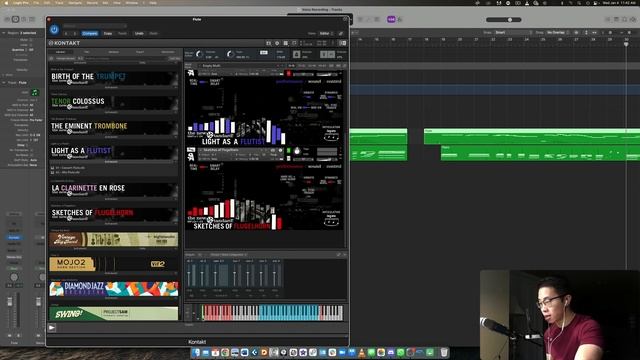The image size is (640, 360).
Task: Open Trash in the Dock
Action: (x=444, y=352)
